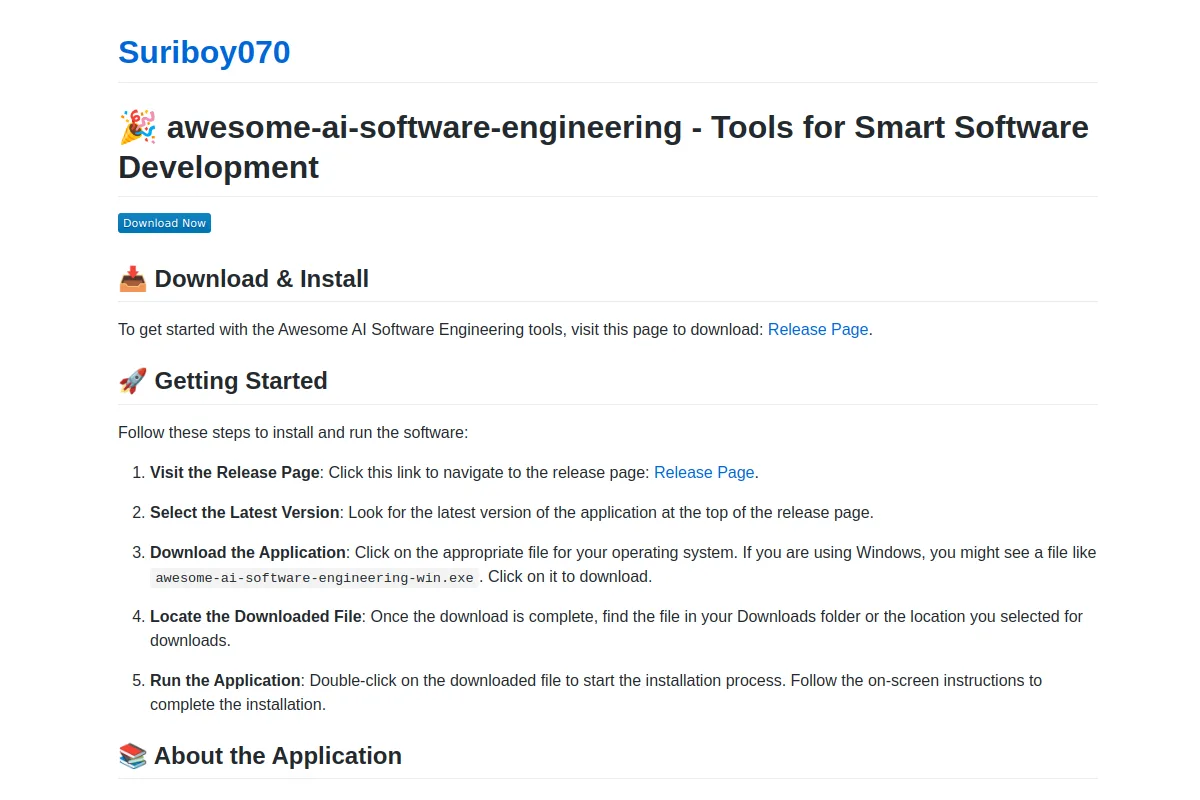Click the 'Visit the Release Page' bold text

235,472
